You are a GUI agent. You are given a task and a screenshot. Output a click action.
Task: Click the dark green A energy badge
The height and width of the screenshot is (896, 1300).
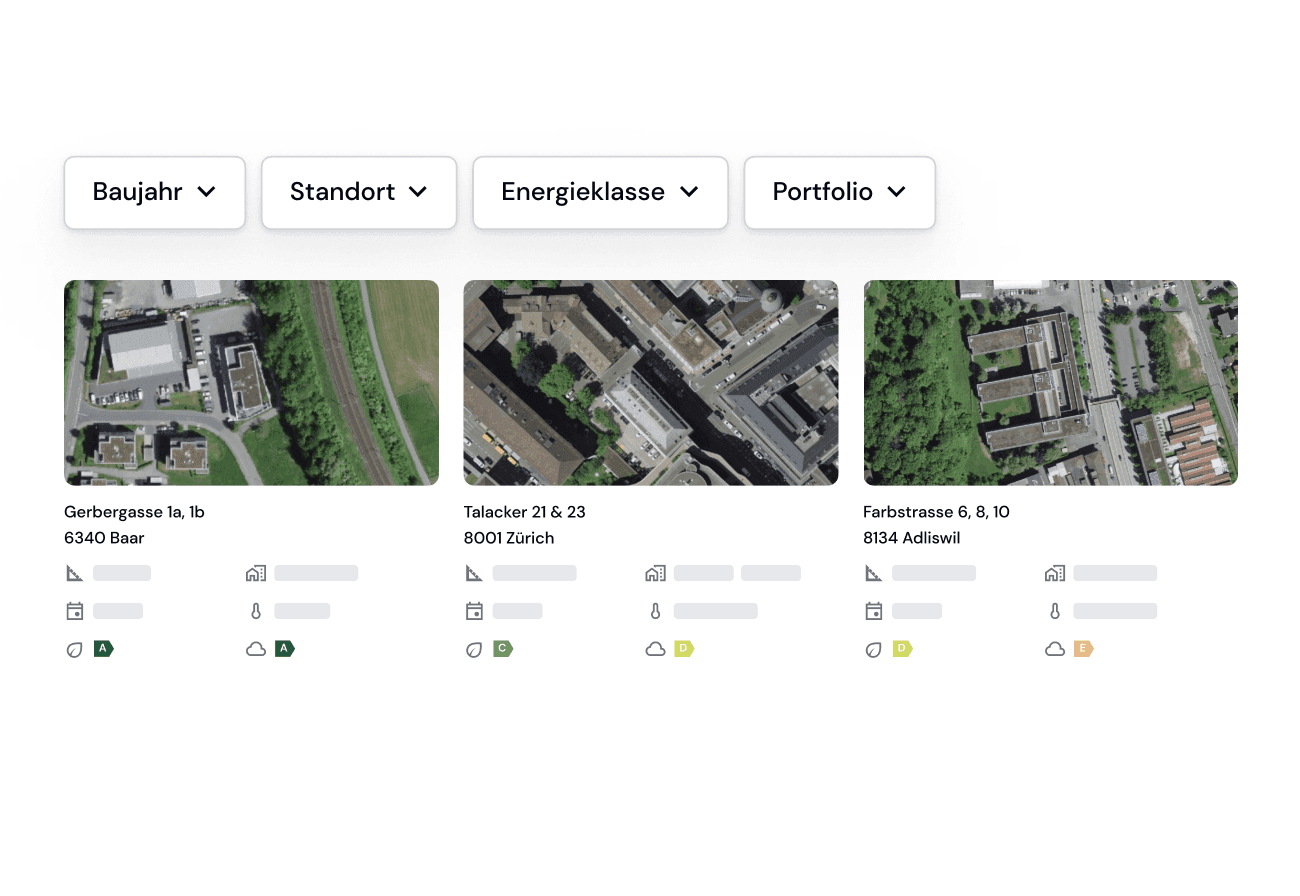click(x=103, y=649)
